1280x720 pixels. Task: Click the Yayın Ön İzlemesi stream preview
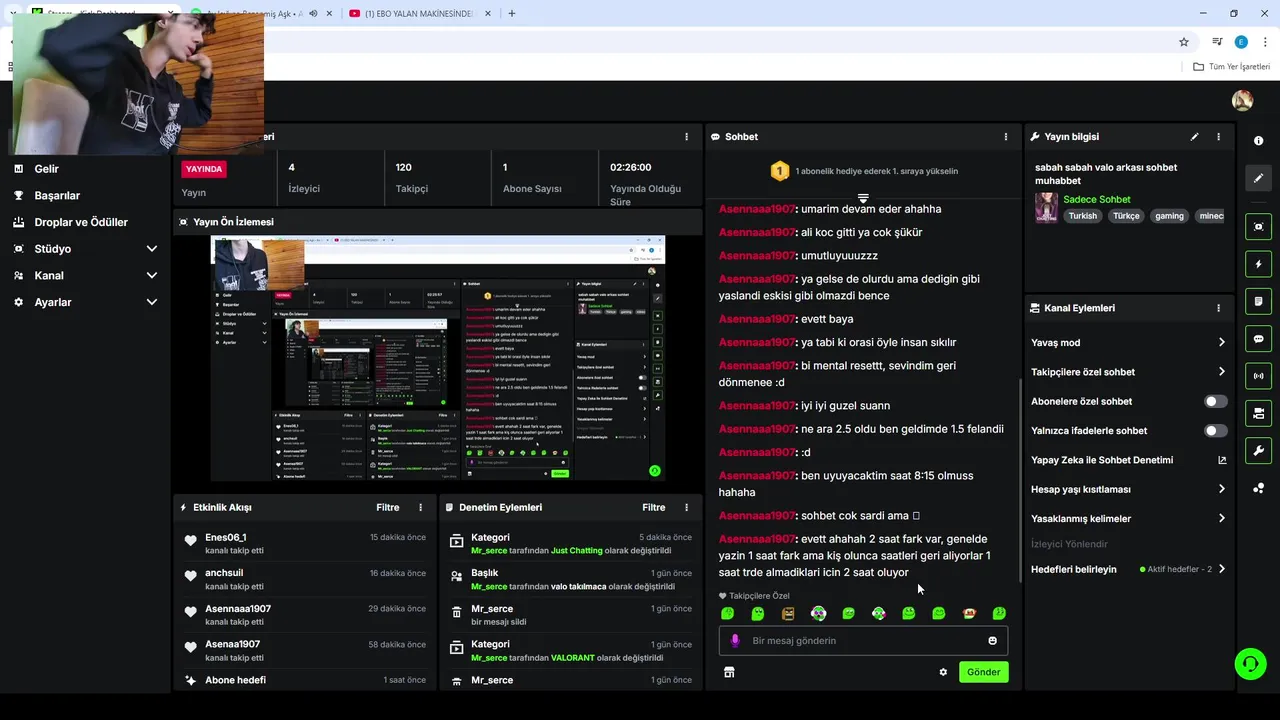[x=438, y=358]
